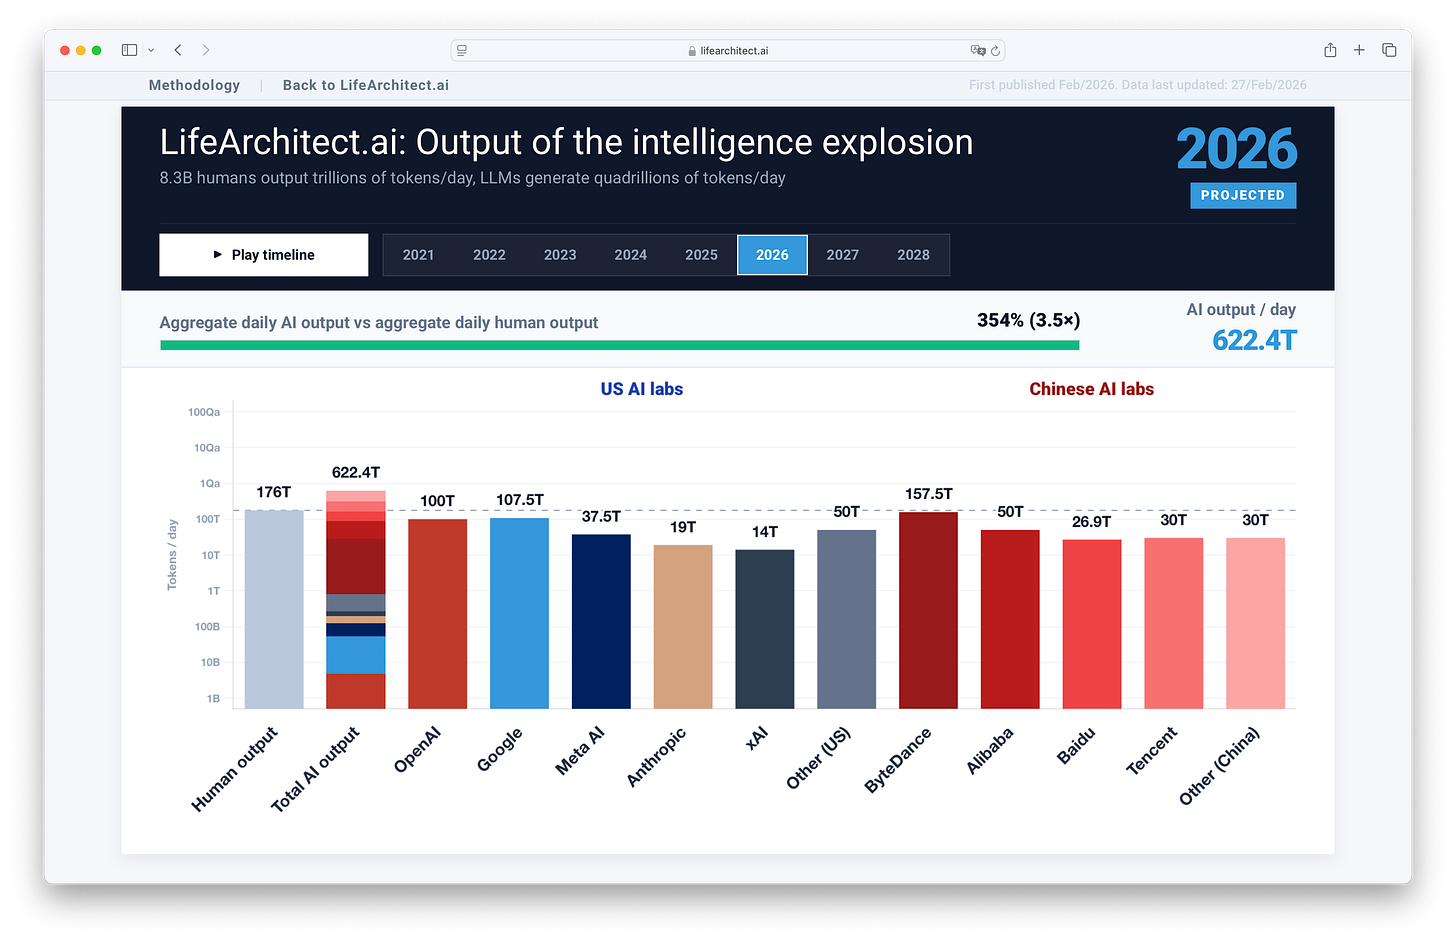Click the 157.5T label above ByteDance
This screenshot has width=1456, height=942.
pos(929,494)
